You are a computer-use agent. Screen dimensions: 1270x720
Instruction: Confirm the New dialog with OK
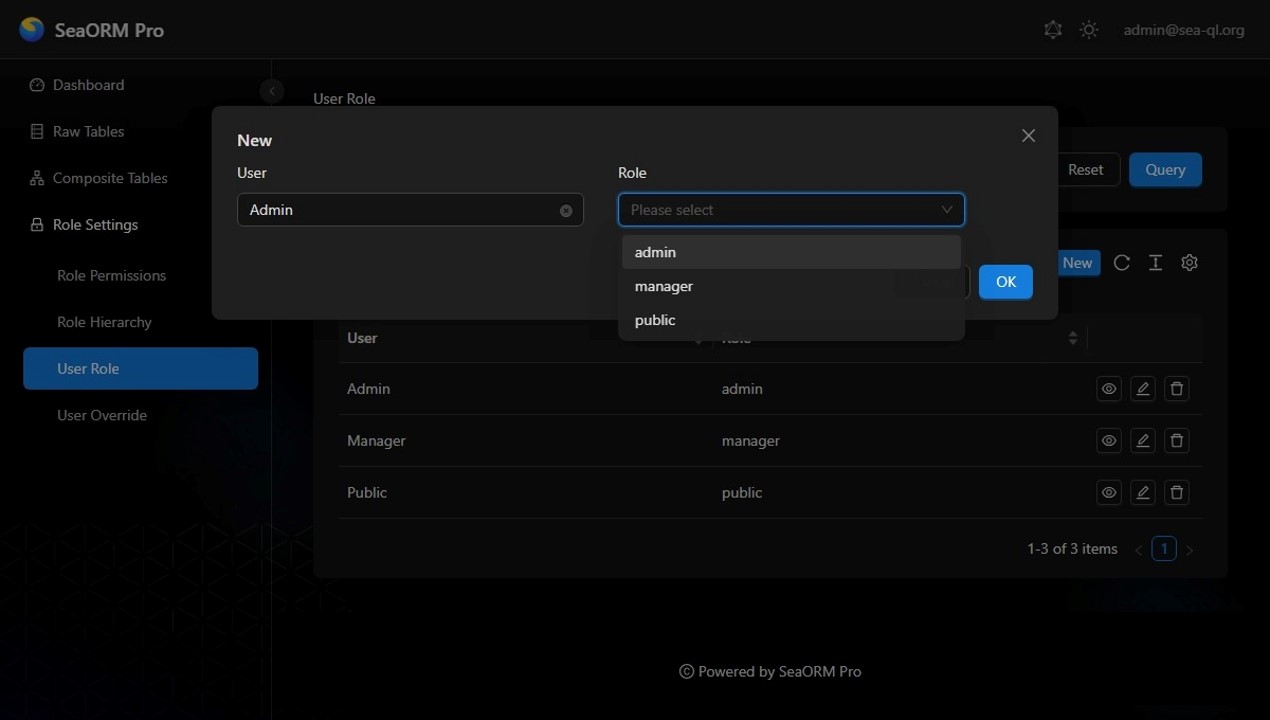[x=1005, y=282]
